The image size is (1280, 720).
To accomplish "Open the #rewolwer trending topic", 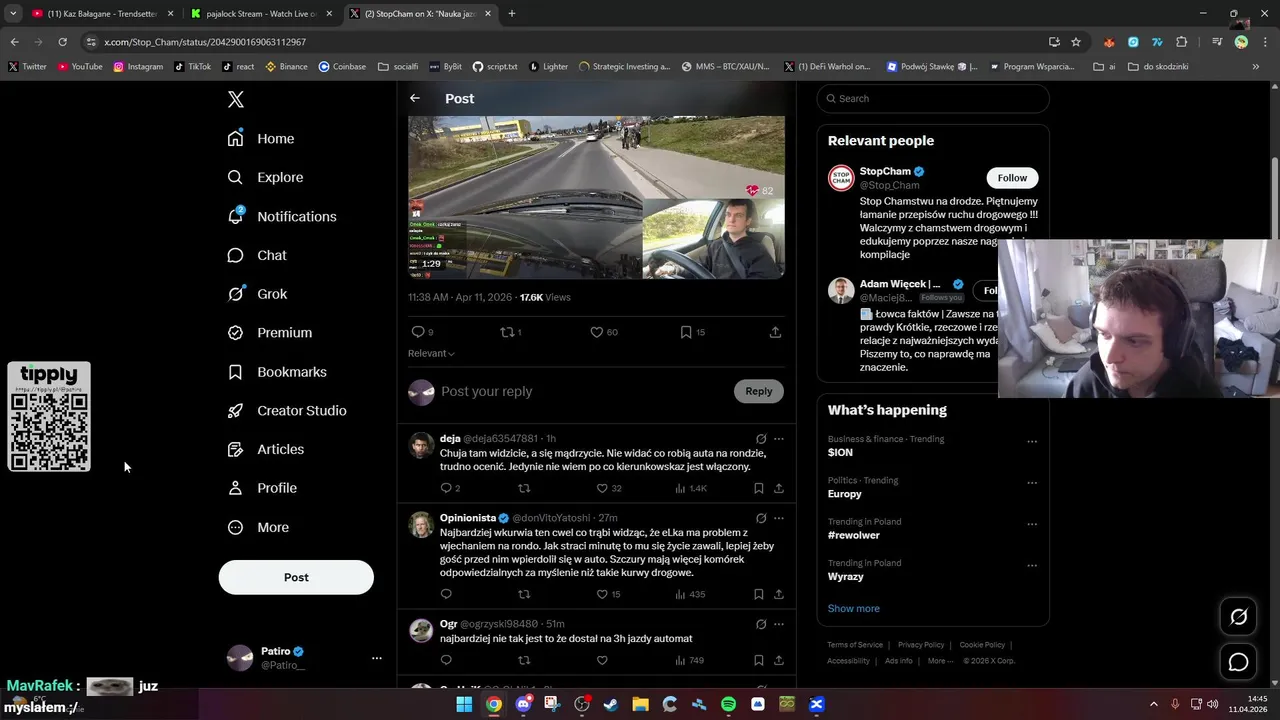I will 854,535.
